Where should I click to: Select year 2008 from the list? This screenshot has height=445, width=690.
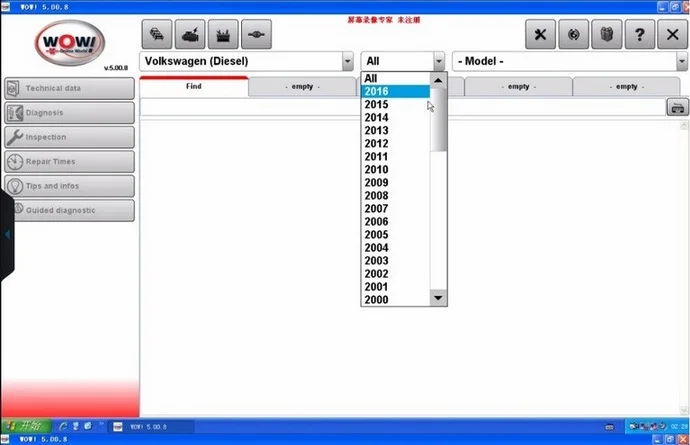[x=396, y=195]
